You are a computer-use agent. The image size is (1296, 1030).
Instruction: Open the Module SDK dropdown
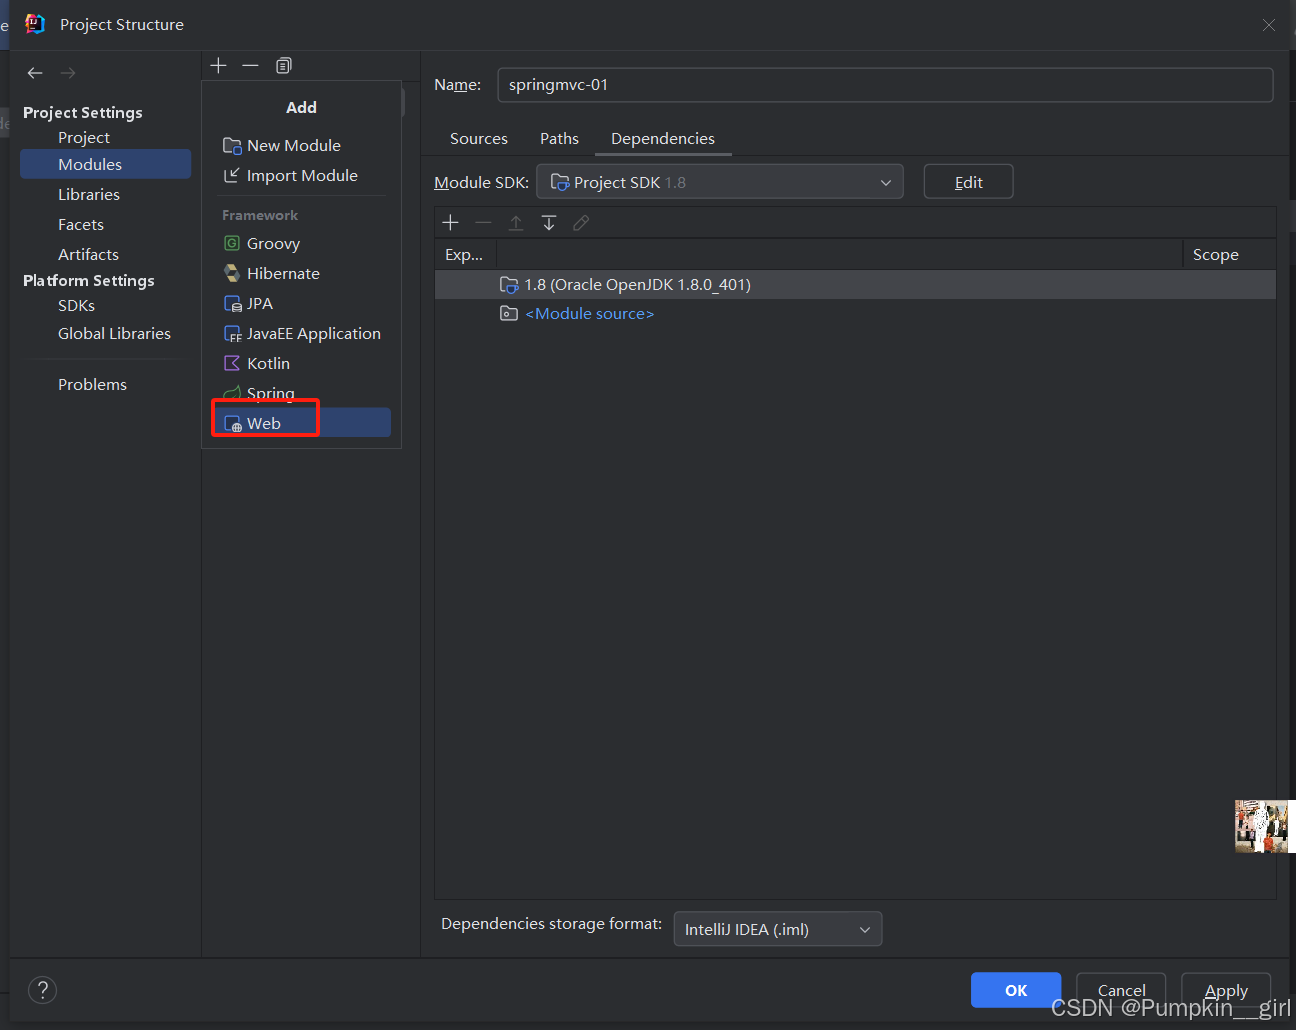tap(720, 182)
